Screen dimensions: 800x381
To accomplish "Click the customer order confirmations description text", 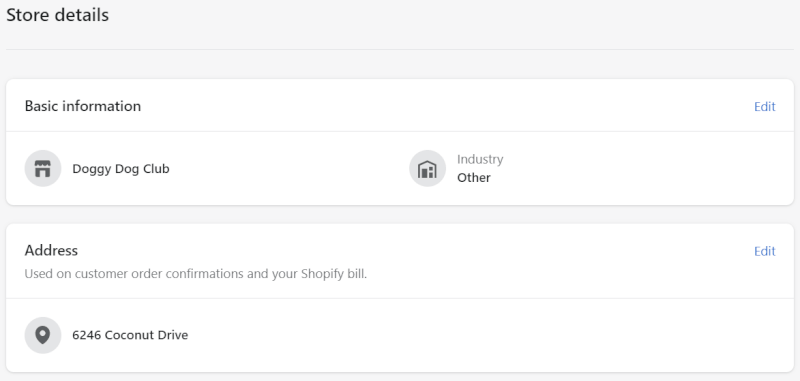I will point(196,274).
